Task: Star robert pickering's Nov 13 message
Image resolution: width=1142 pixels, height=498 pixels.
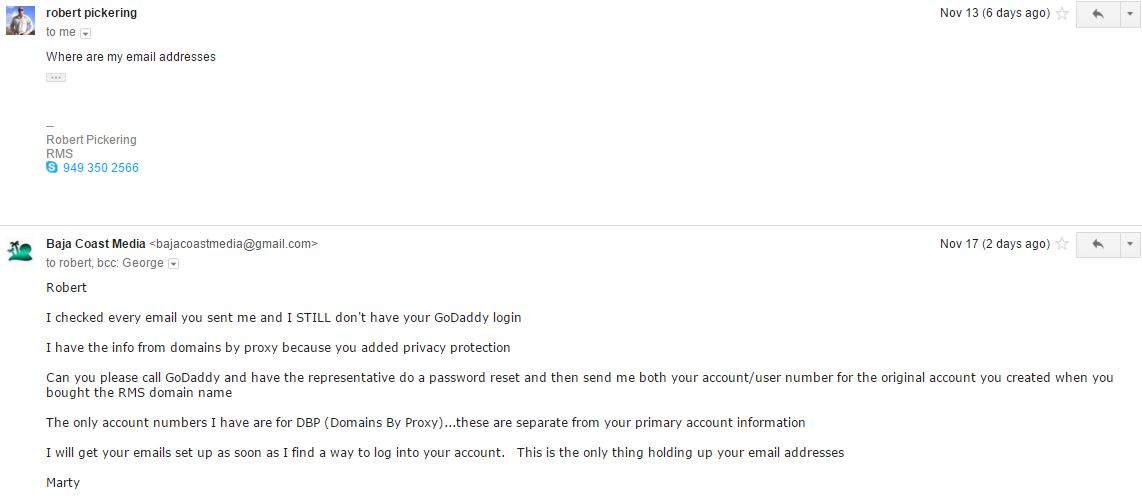Action: pos(1062,14)
